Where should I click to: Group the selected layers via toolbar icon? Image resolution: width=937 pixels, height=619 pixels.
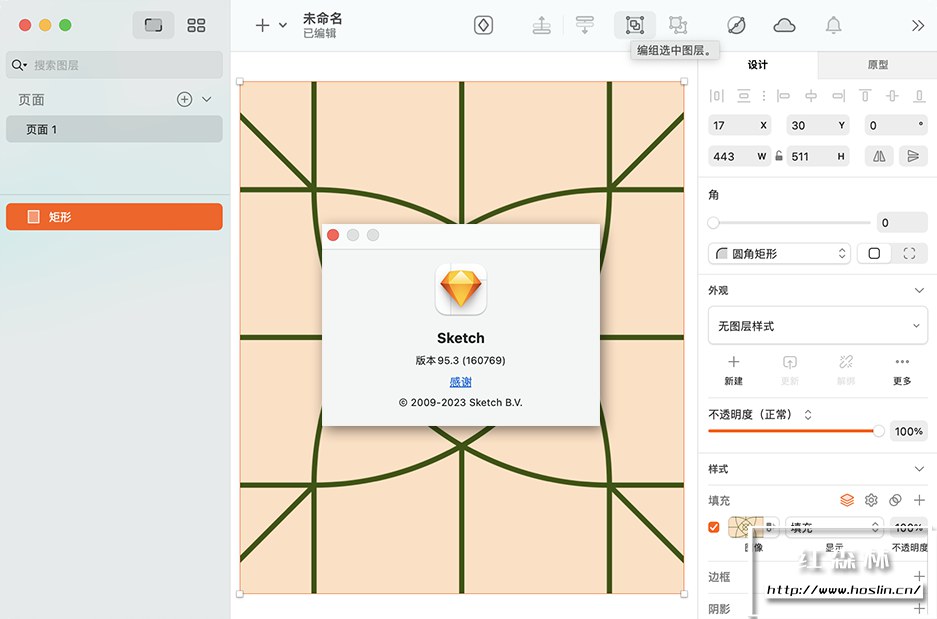635,25
